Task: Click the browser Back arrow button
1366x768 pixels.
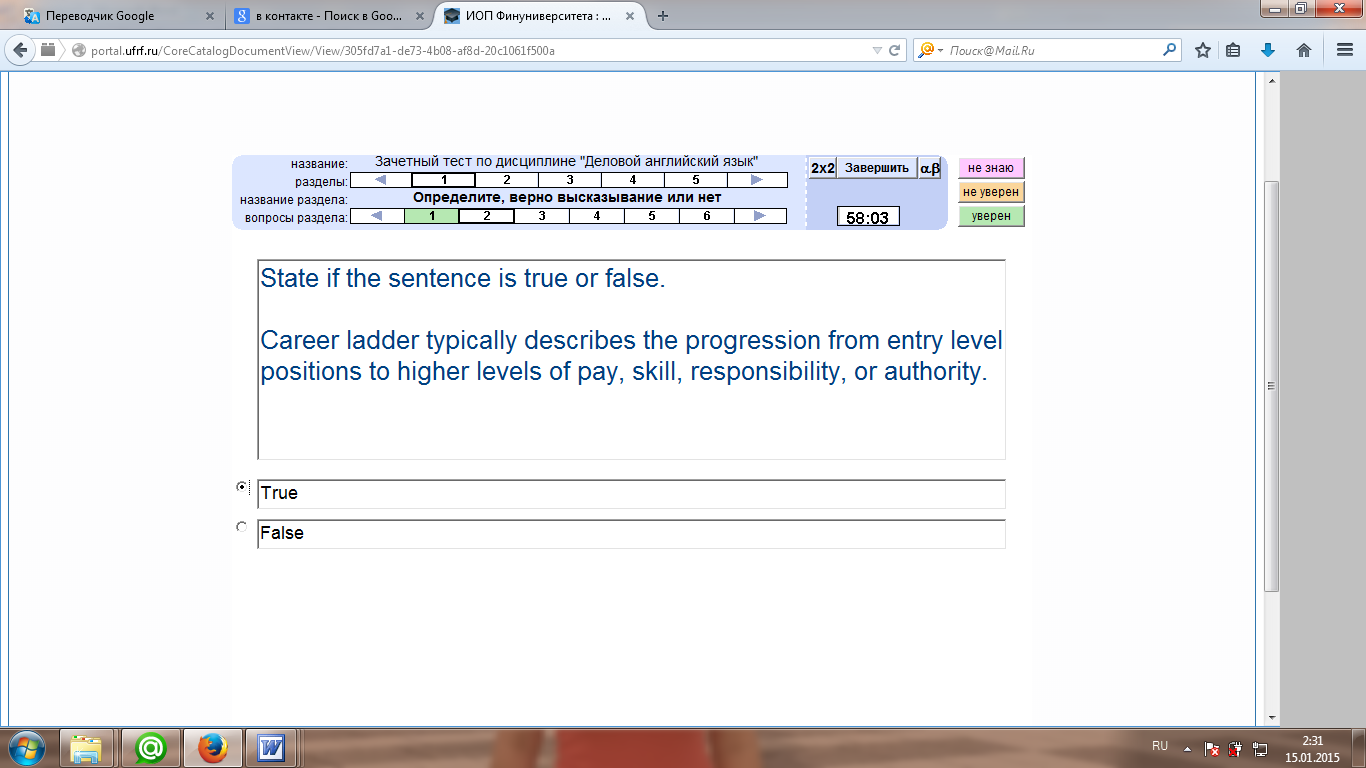Action: tap(20, 50)
